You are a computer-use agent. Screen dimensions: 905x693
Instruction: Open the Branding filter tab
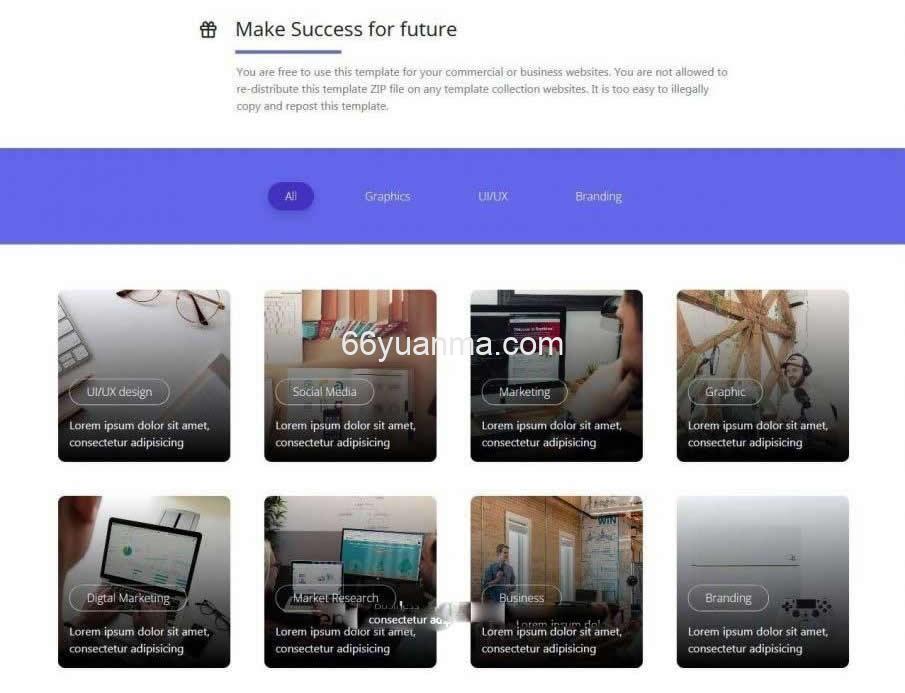click(x=599, y=196)
